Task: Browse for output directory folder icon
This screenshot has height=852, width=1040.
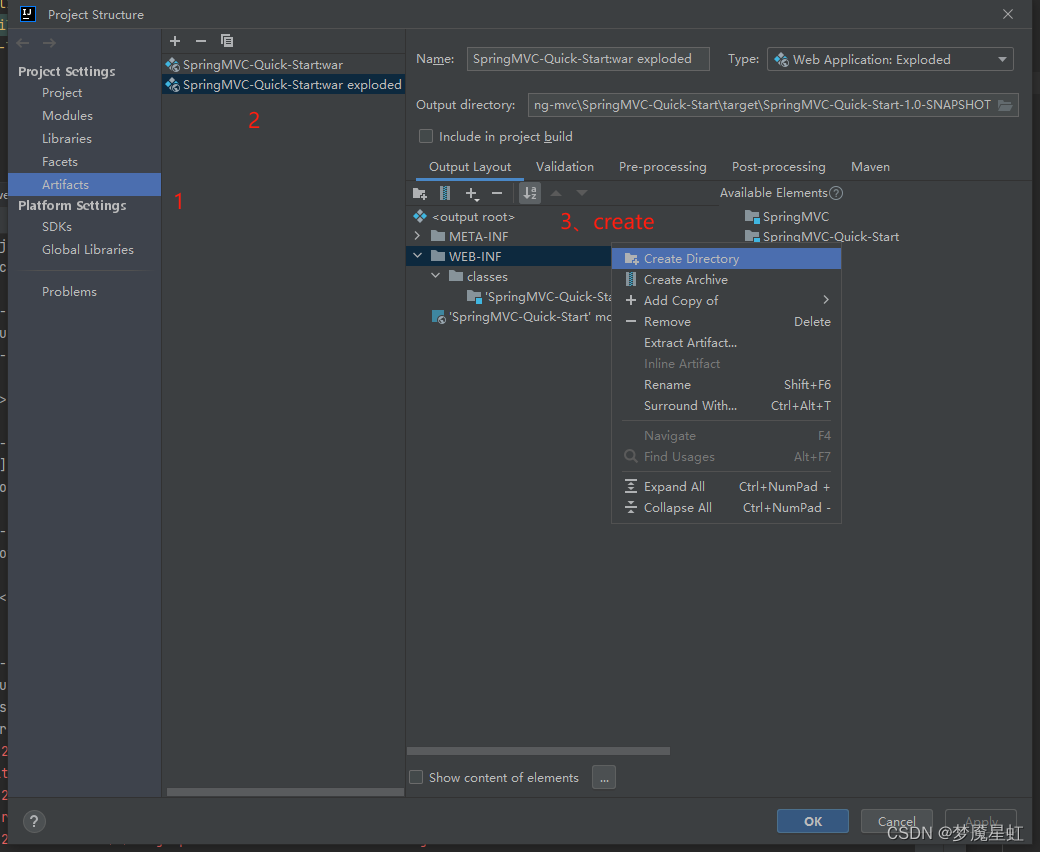Action: (1006, 105)
